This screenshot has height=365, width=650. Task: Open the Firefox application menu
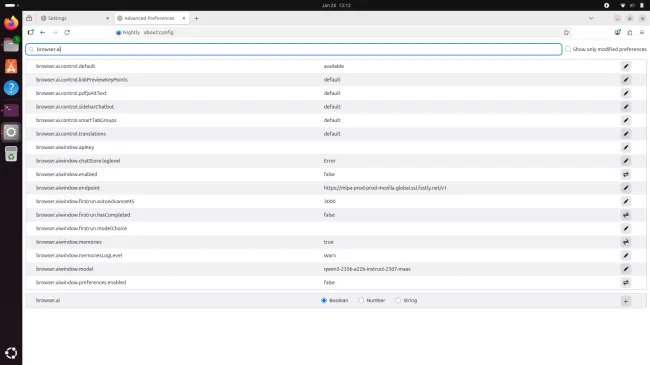coord(642,32)
